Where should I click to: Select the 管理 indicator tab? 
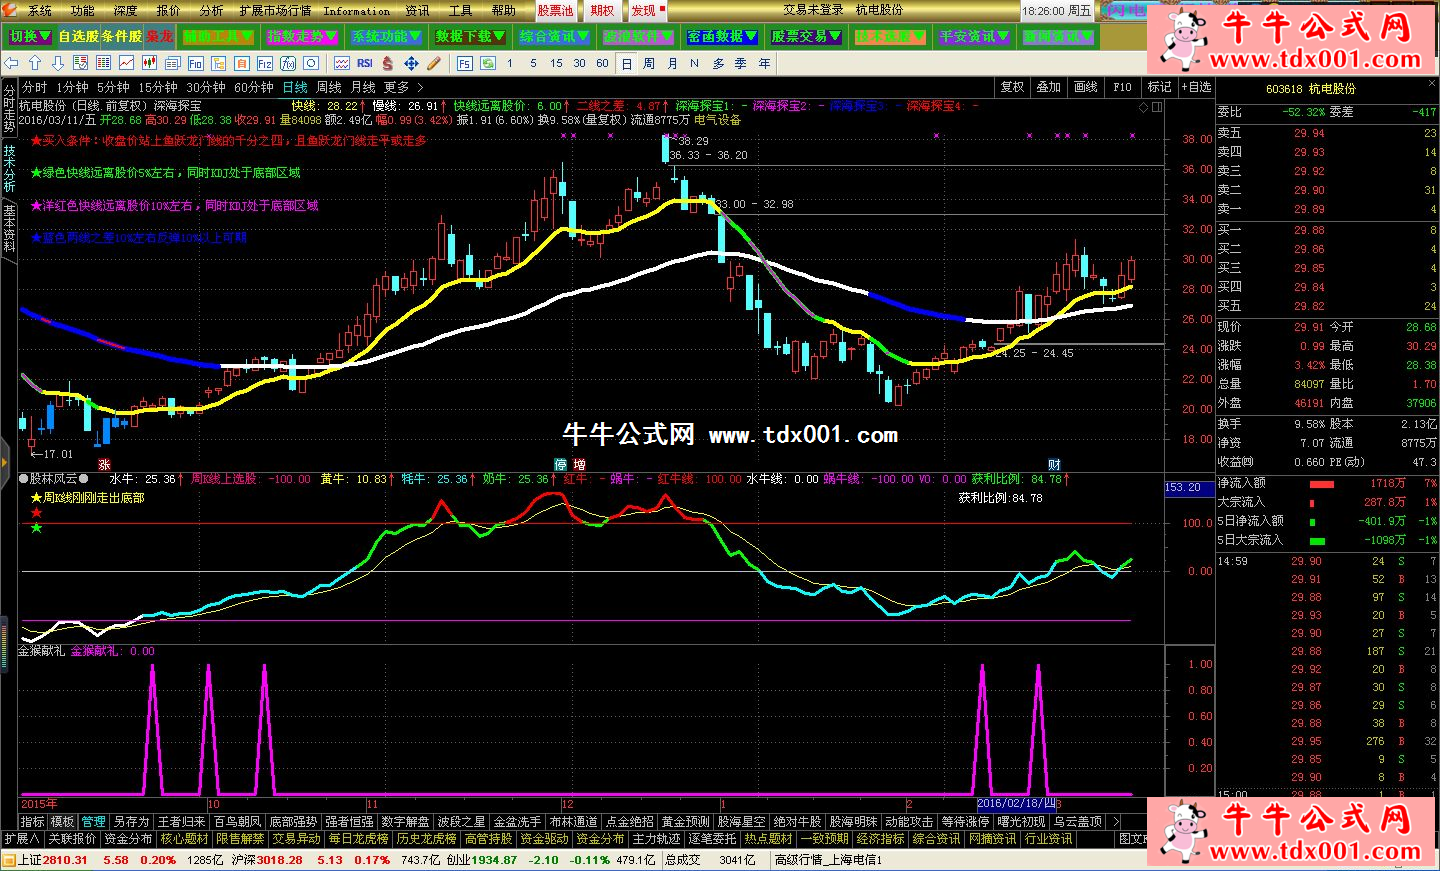(93, 822)
